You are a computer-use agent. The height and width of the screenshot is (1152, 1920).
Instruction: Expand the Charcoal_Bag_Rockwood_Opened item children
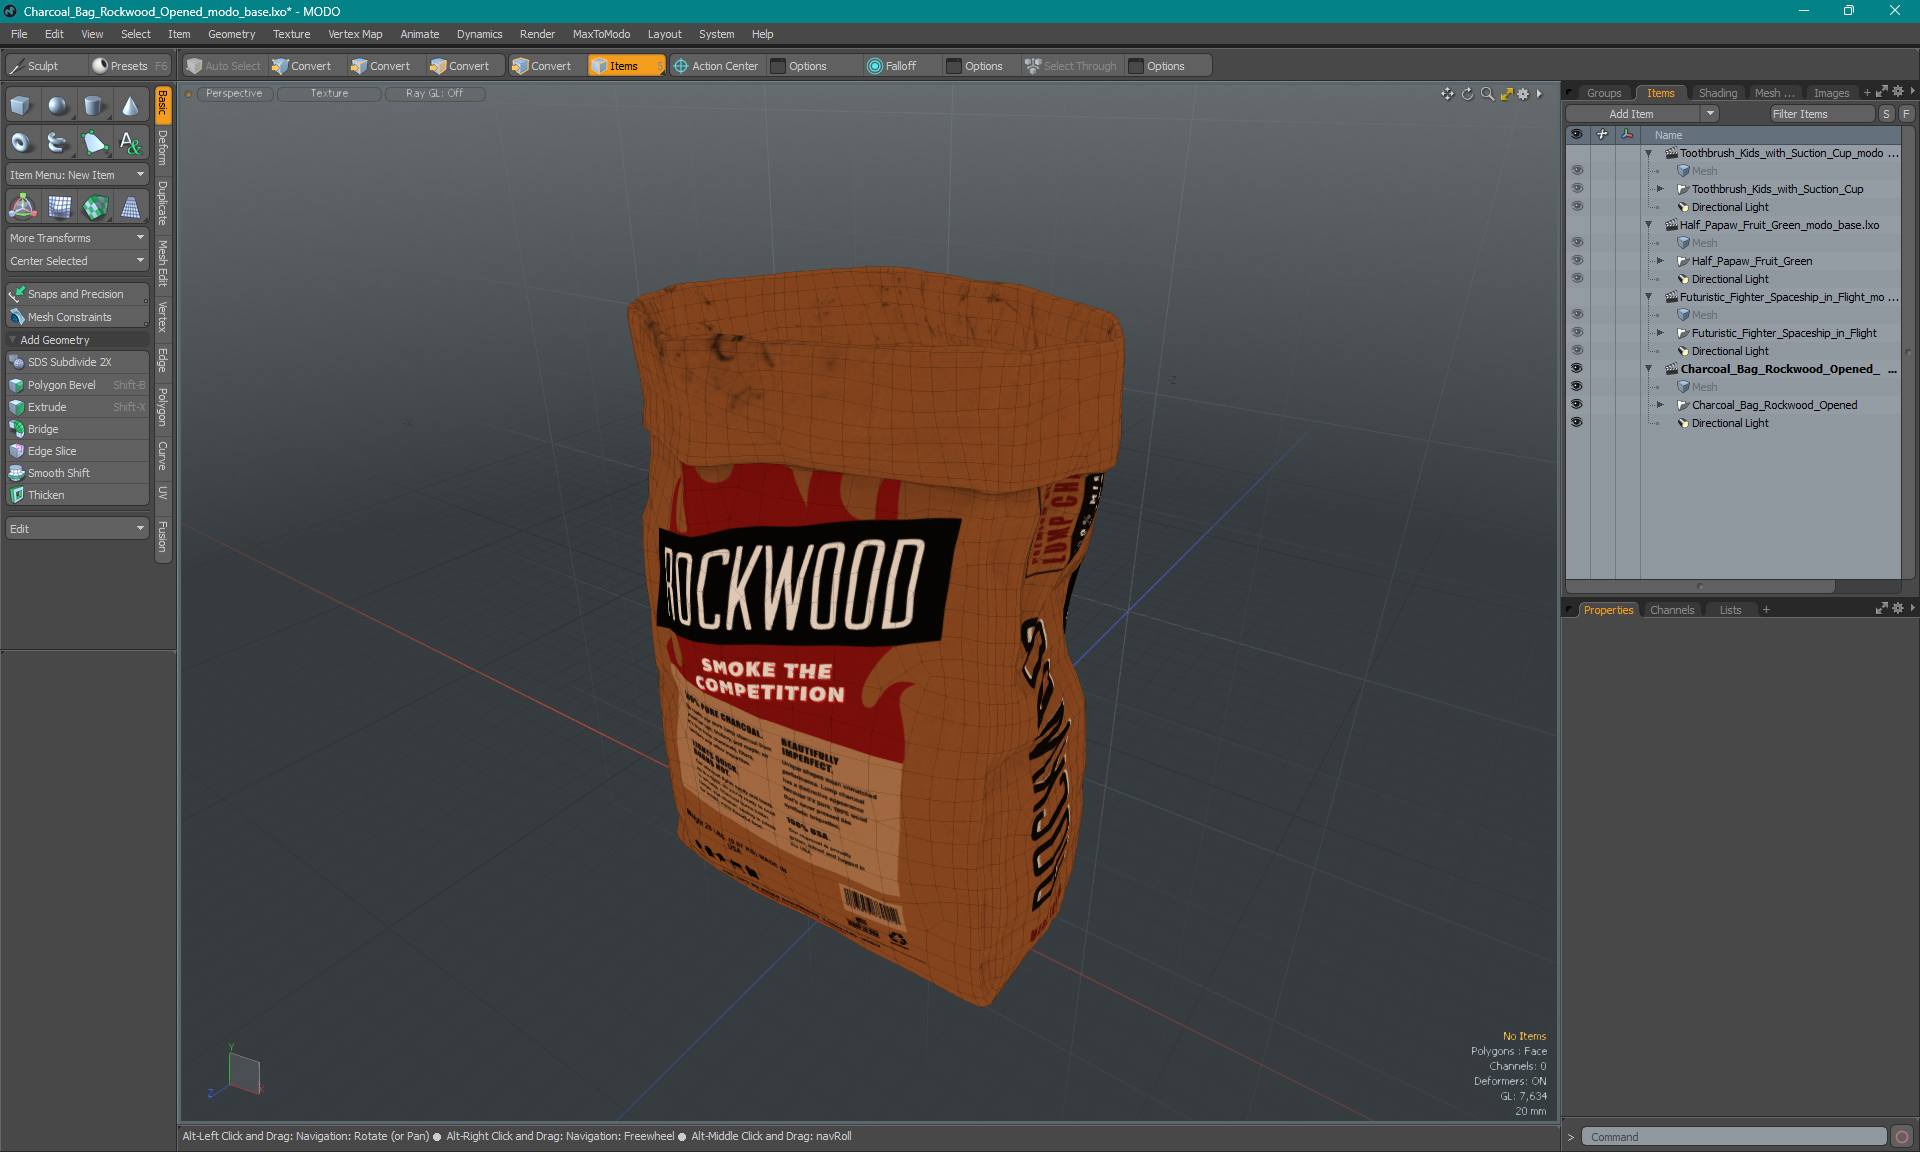point(1661,405)
